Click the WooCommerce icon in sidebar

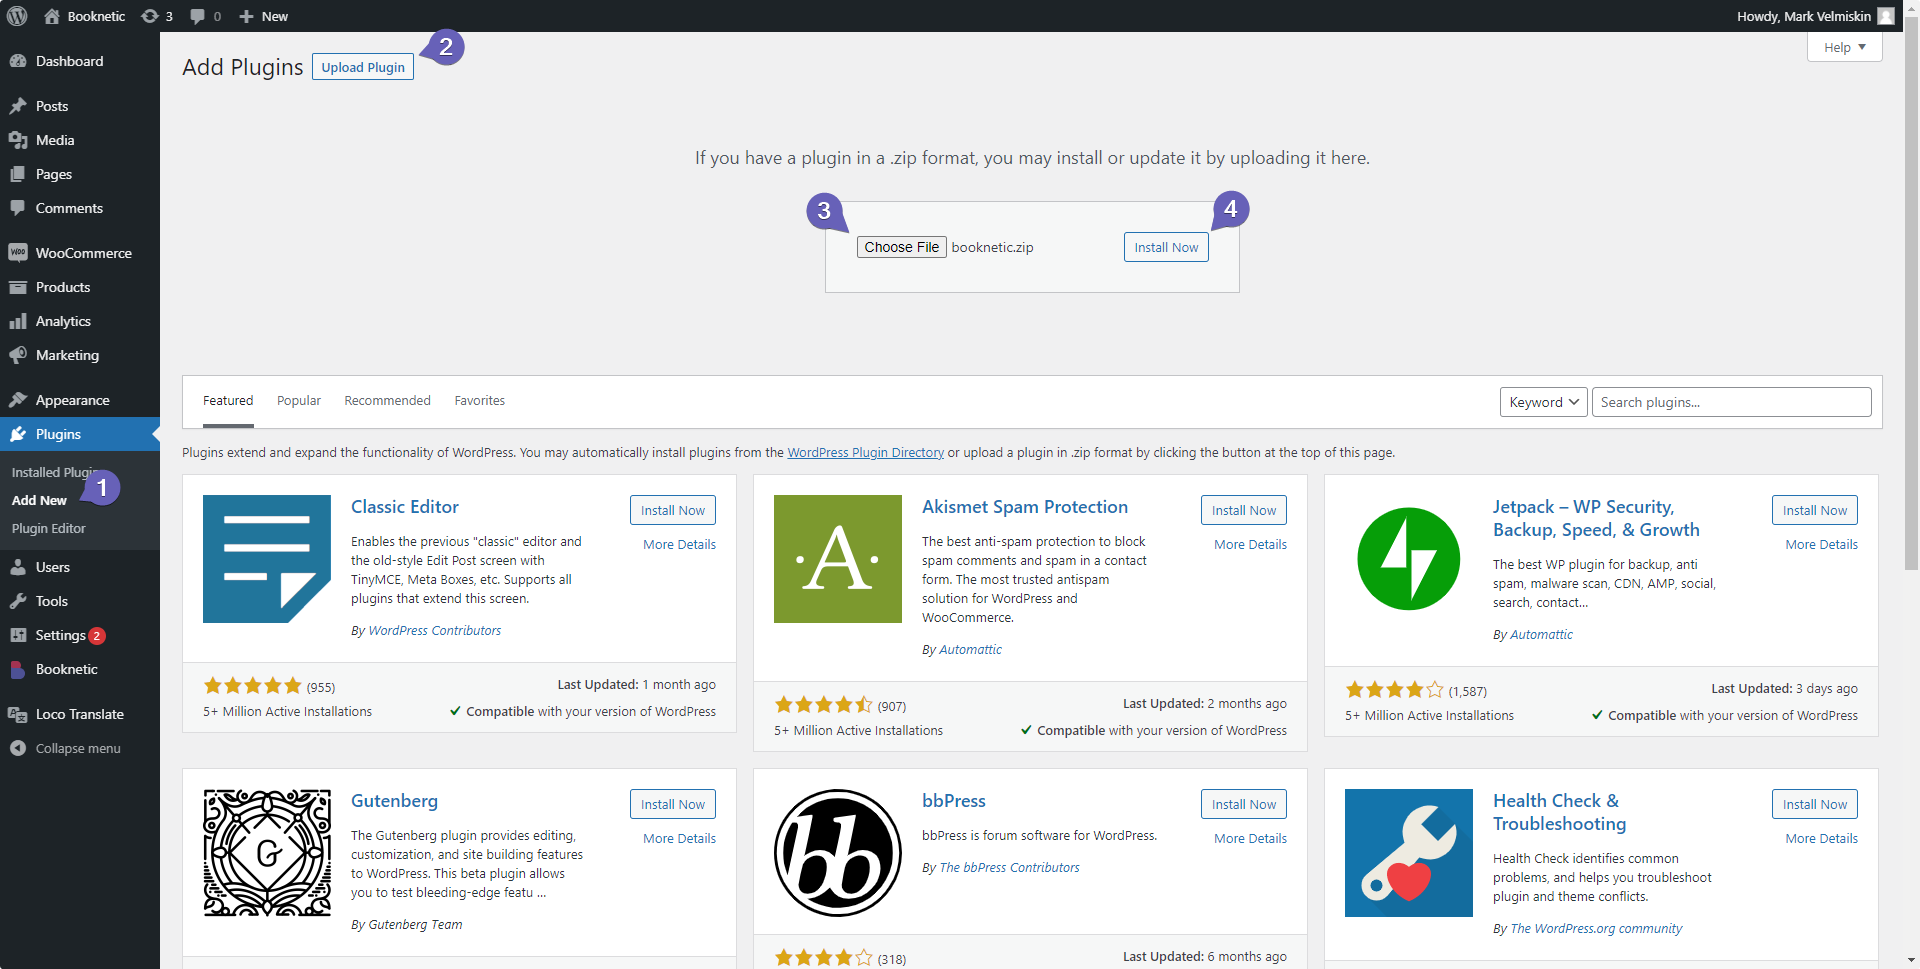[18, 253]
